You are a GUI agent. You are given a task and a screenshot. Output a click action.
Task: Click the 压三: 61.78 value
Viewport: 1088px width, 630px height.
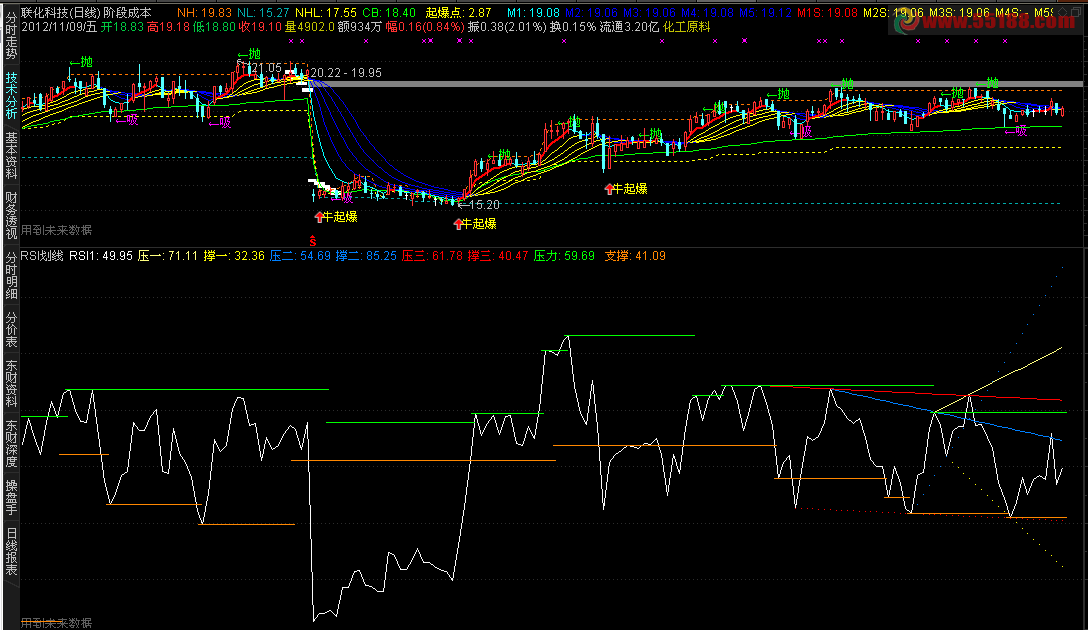[432, 256]
